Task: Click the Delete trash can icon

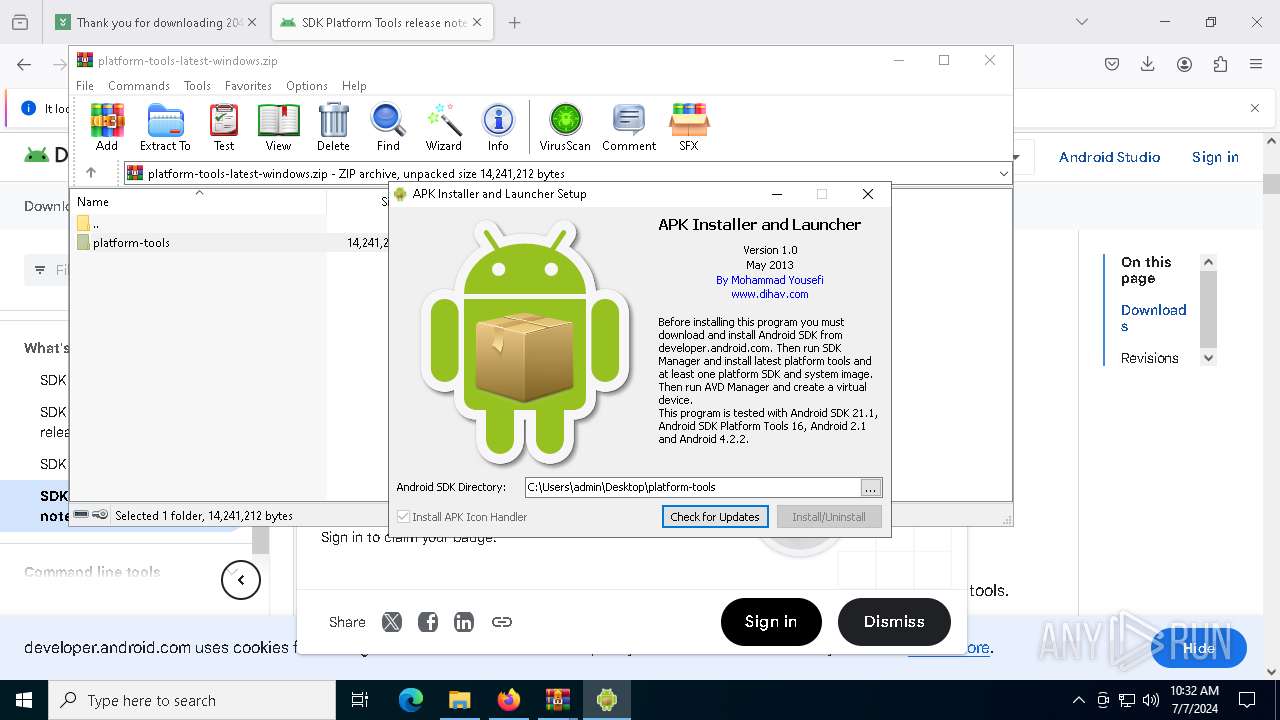Action: tap(333, 127)
